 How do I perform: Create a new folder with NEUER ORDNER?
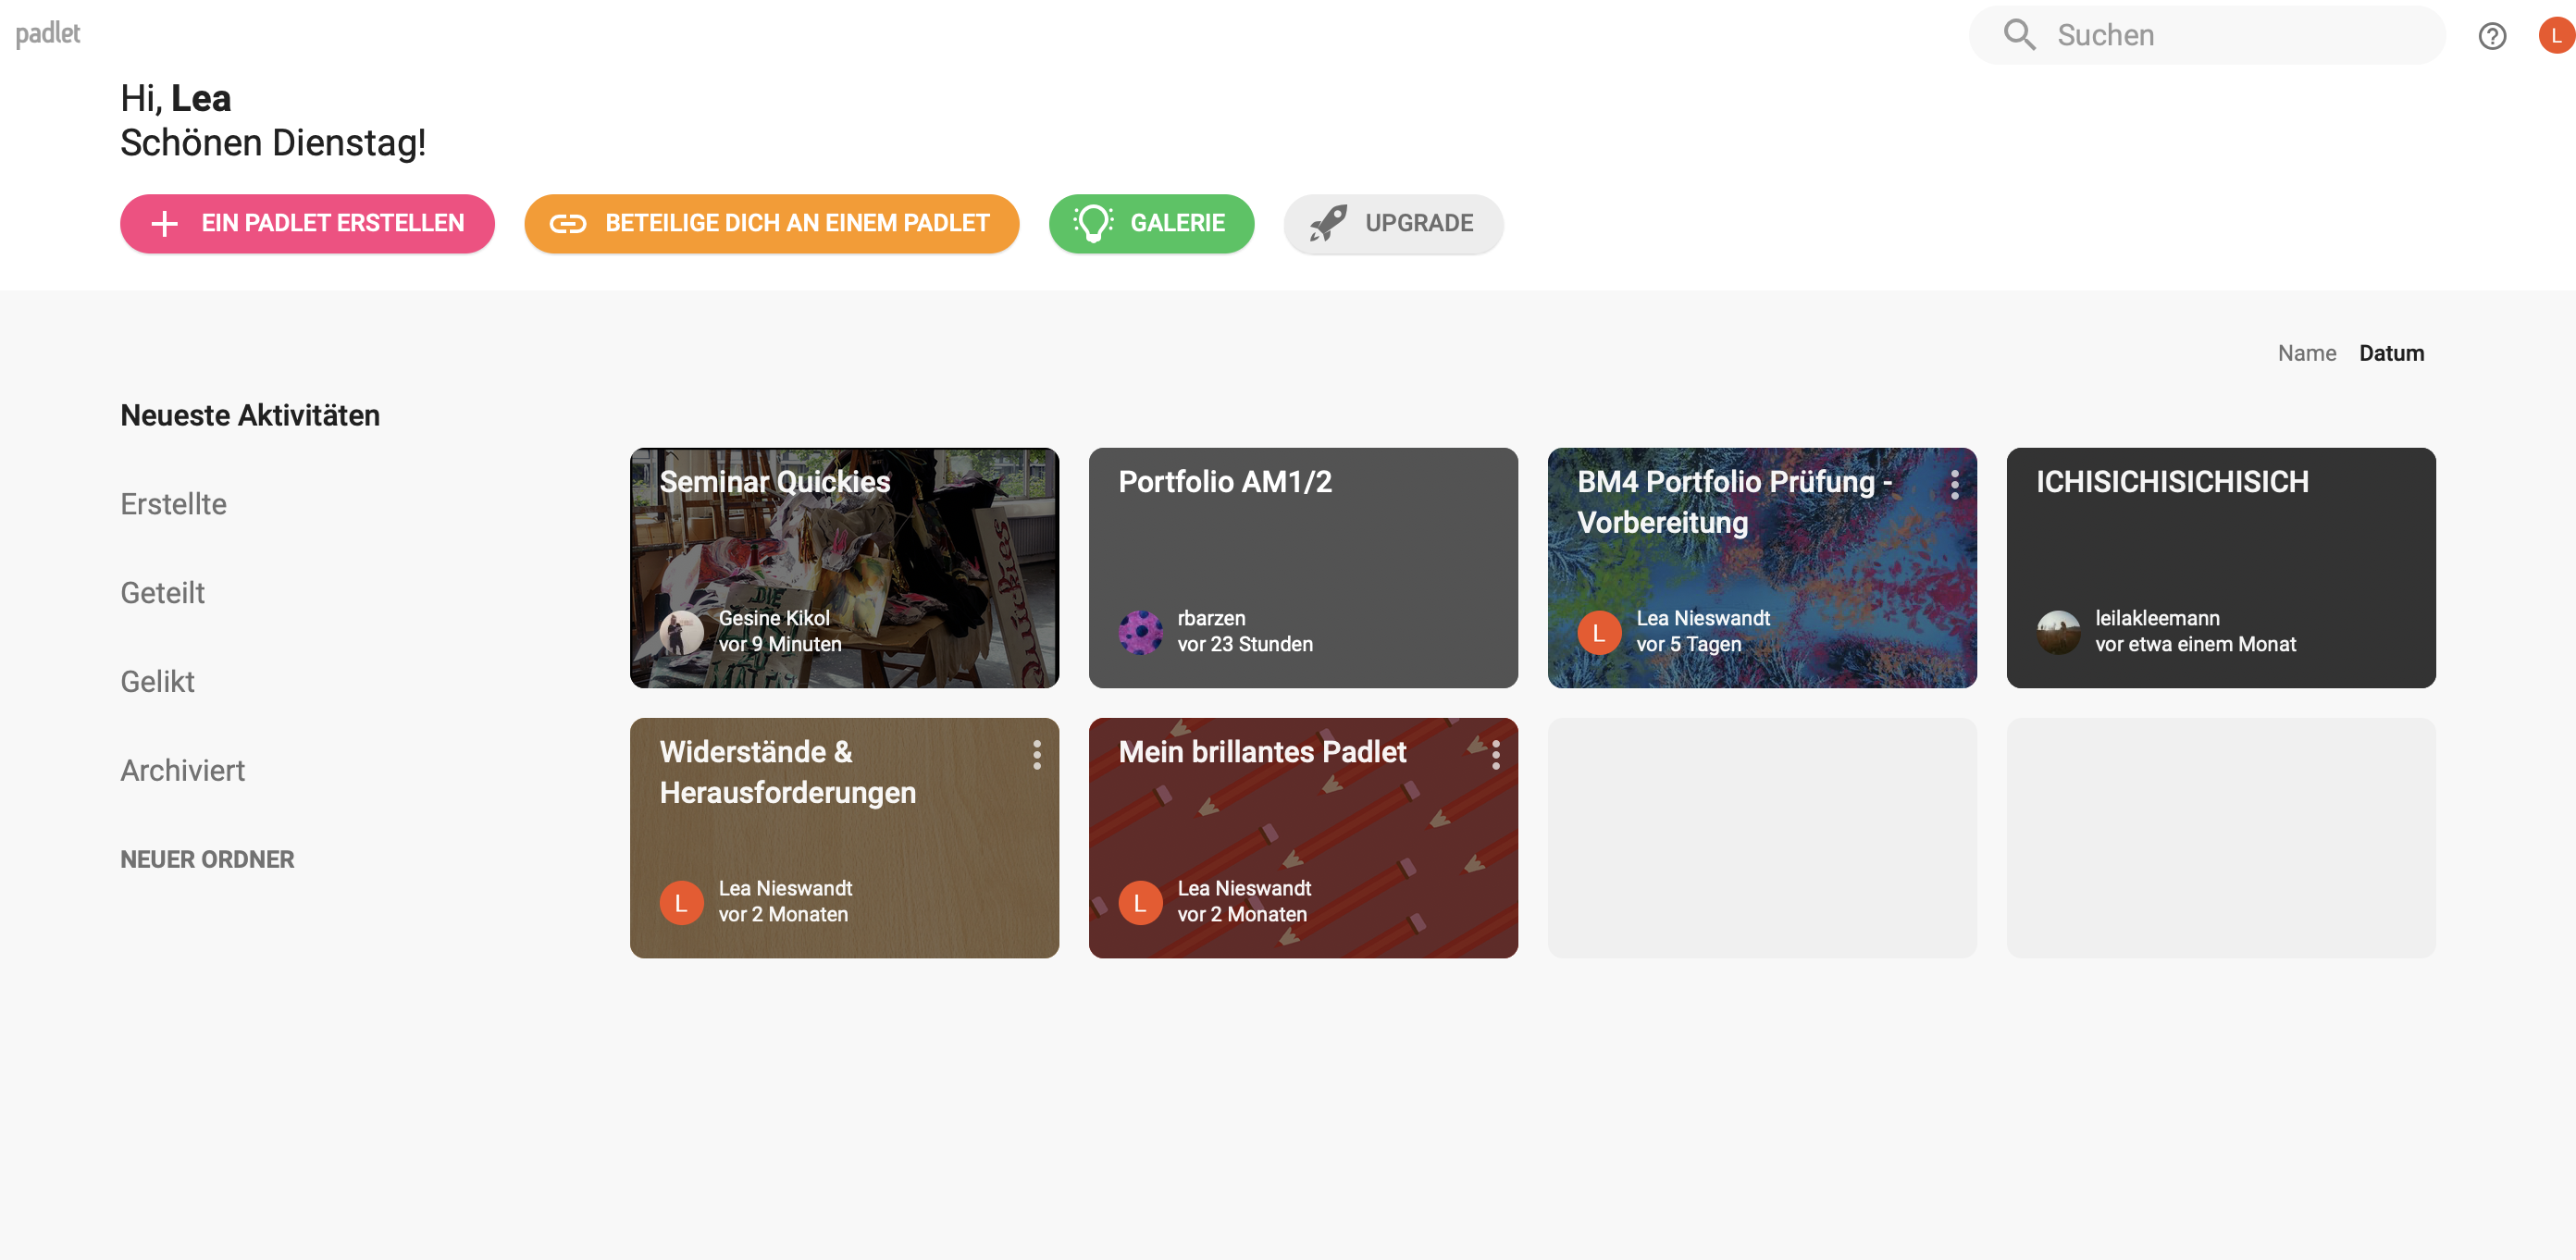coord(207,859)
